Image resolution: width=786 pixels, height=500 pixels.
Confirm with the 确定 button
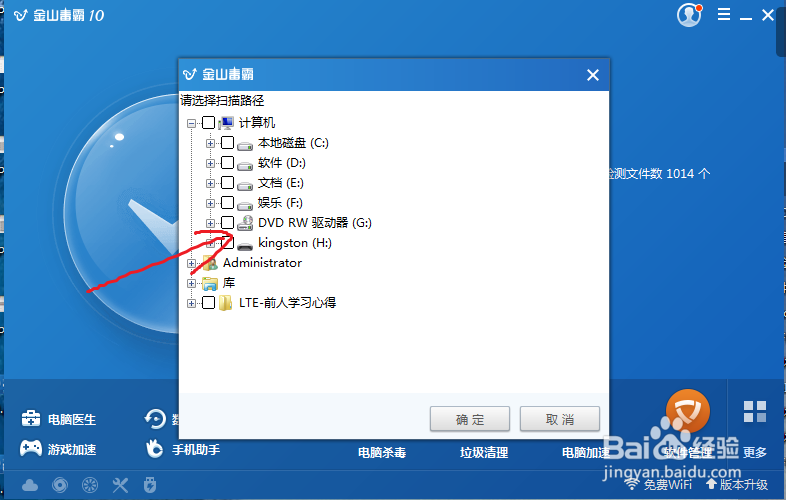coord(470,419)
